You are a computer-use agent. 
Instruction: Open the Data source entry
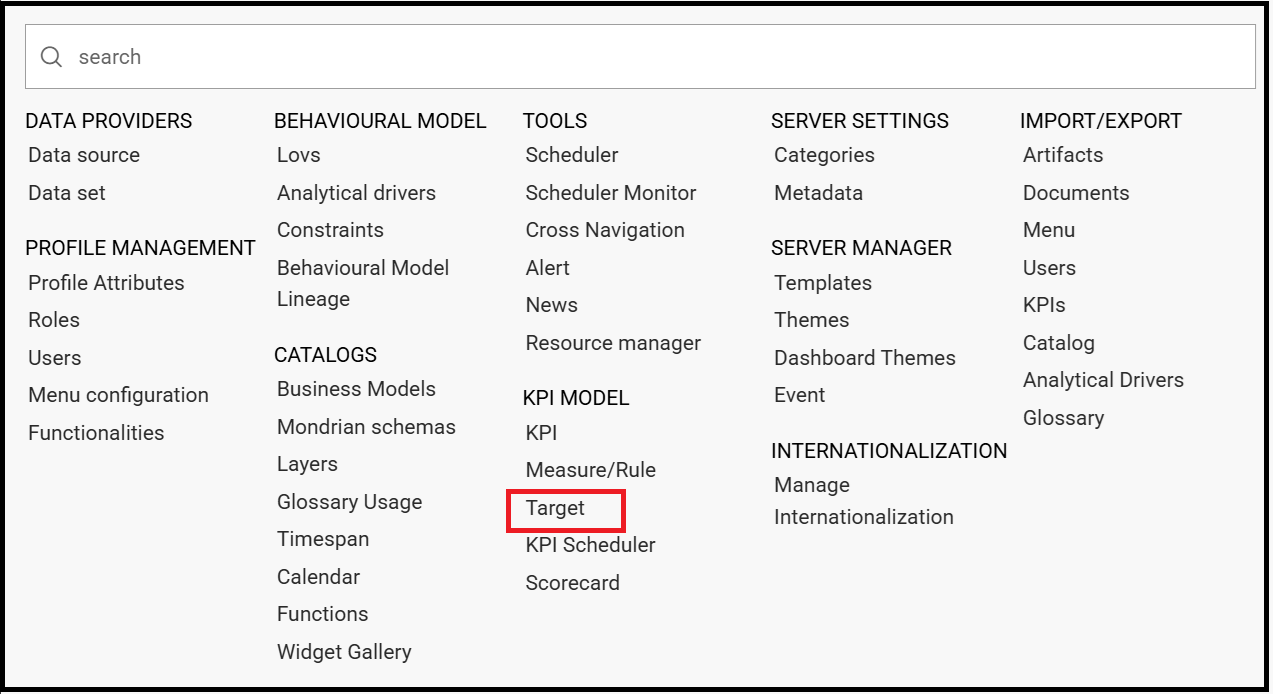84,155
